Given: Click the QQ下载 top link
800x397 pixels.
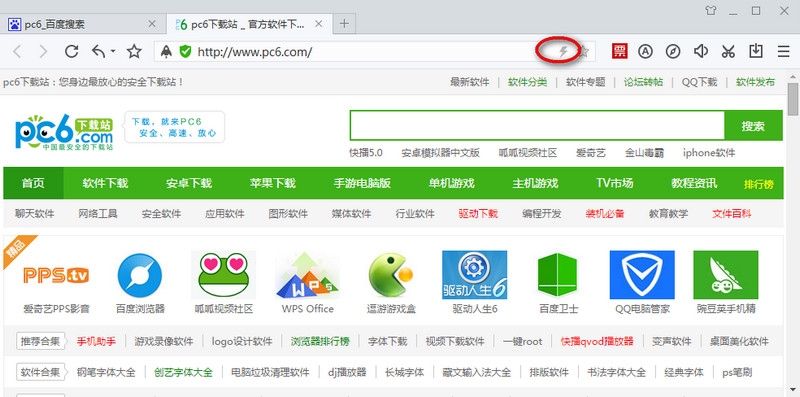Looking at the screenshot, I should (x=699, y=82).
